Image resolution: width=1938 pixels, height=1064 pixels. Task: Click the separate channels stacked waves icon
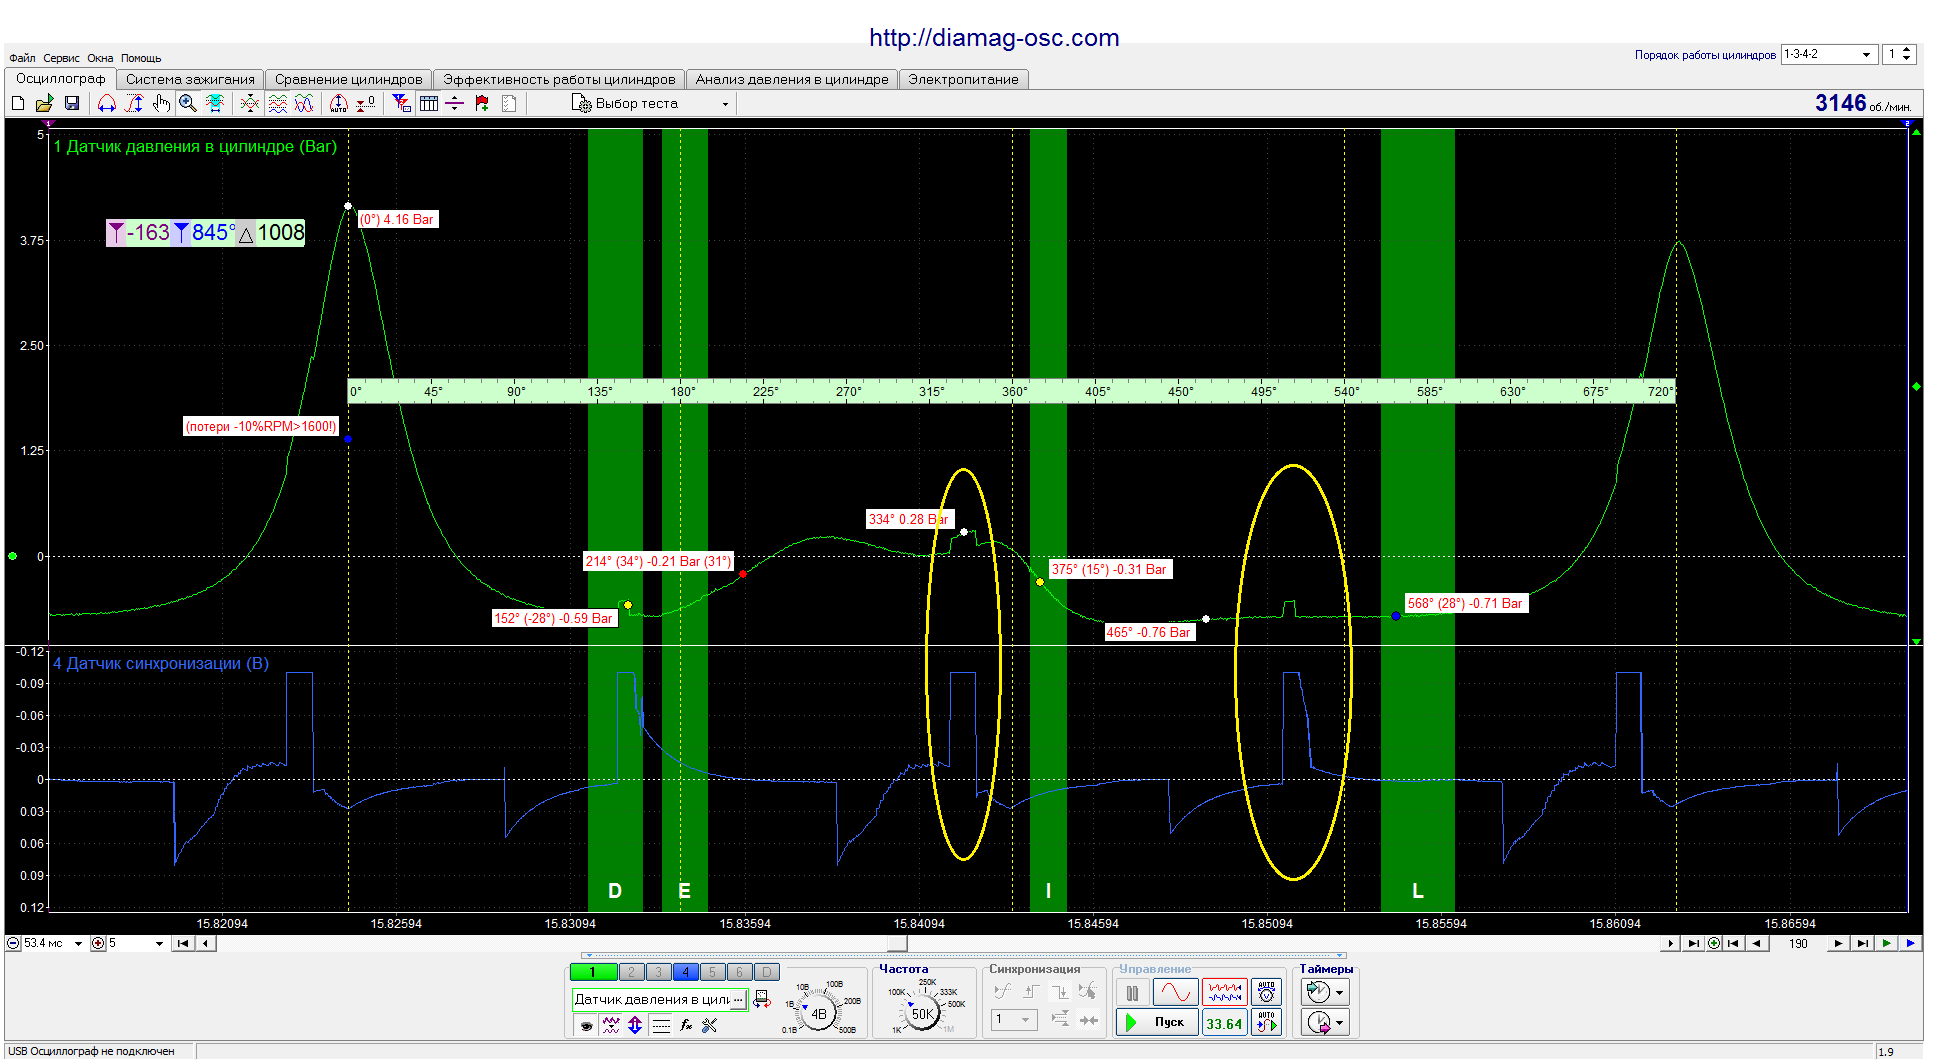pyautogui.click(x=277, y=103)
